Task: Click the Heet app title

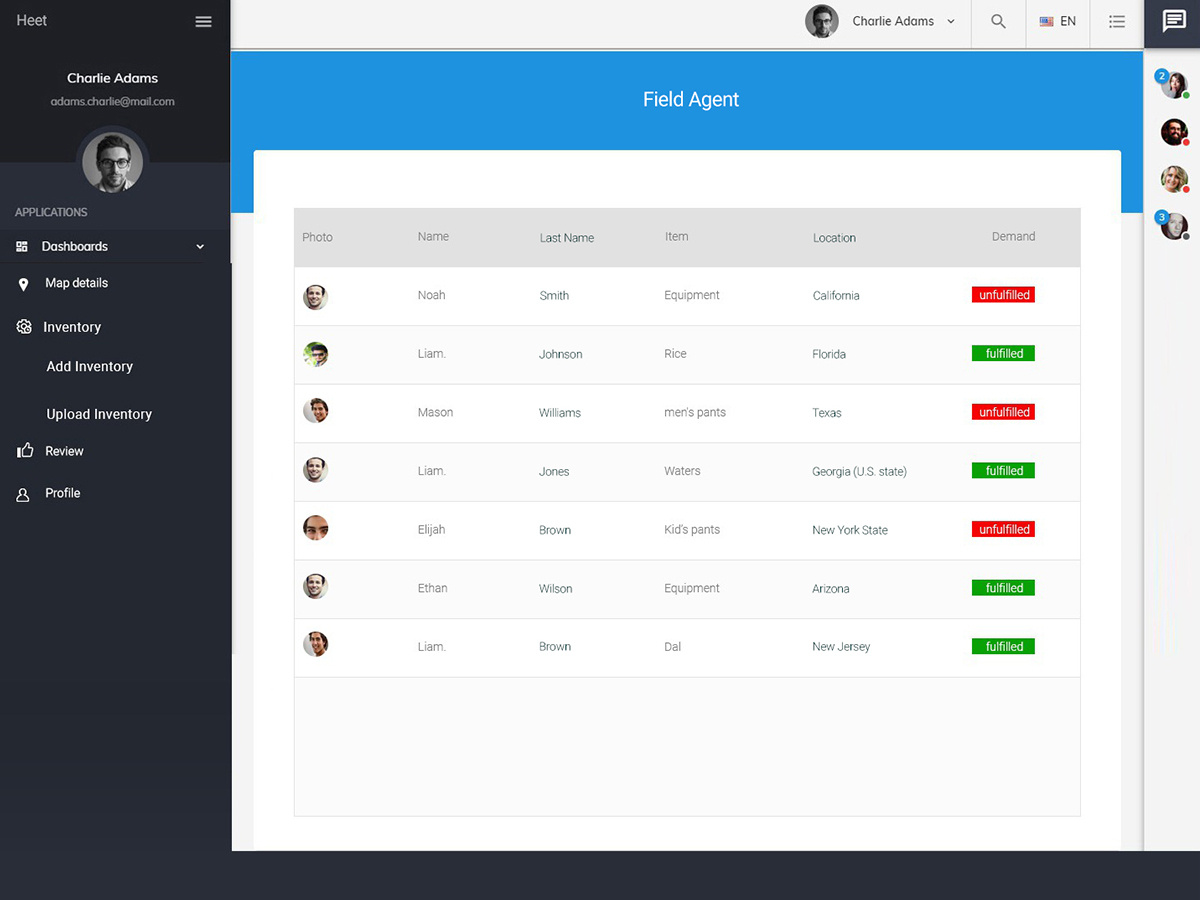Action: [x=31, y=20]
